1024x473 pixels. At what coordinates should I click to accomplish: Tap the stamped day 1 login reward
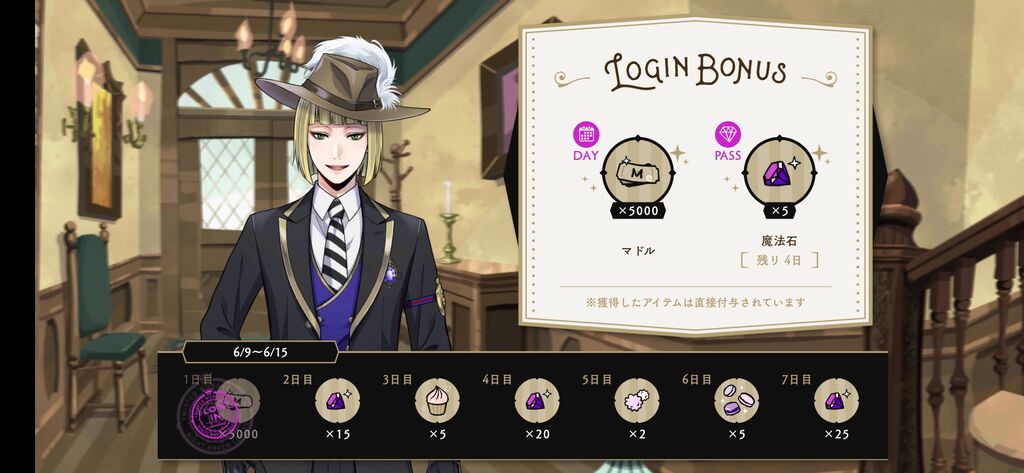[x=219, y=410]
